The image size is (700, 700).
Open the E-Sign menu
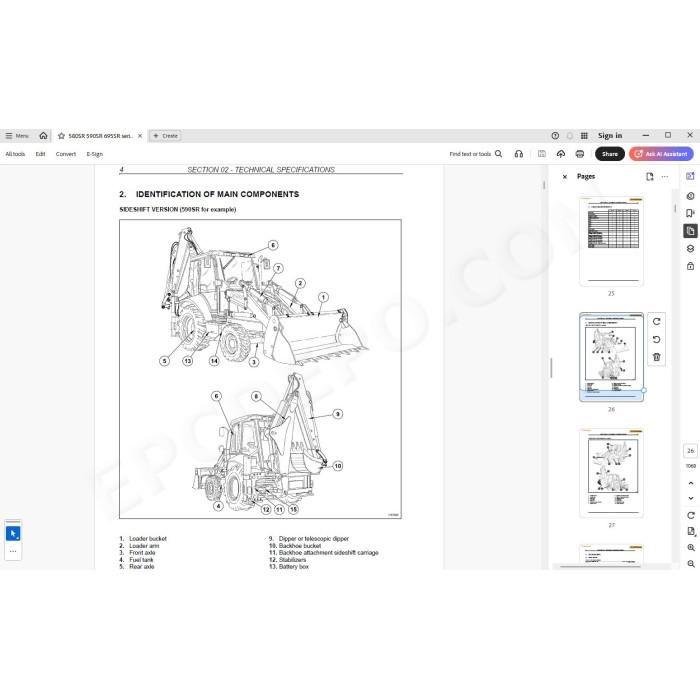(95, 154)
